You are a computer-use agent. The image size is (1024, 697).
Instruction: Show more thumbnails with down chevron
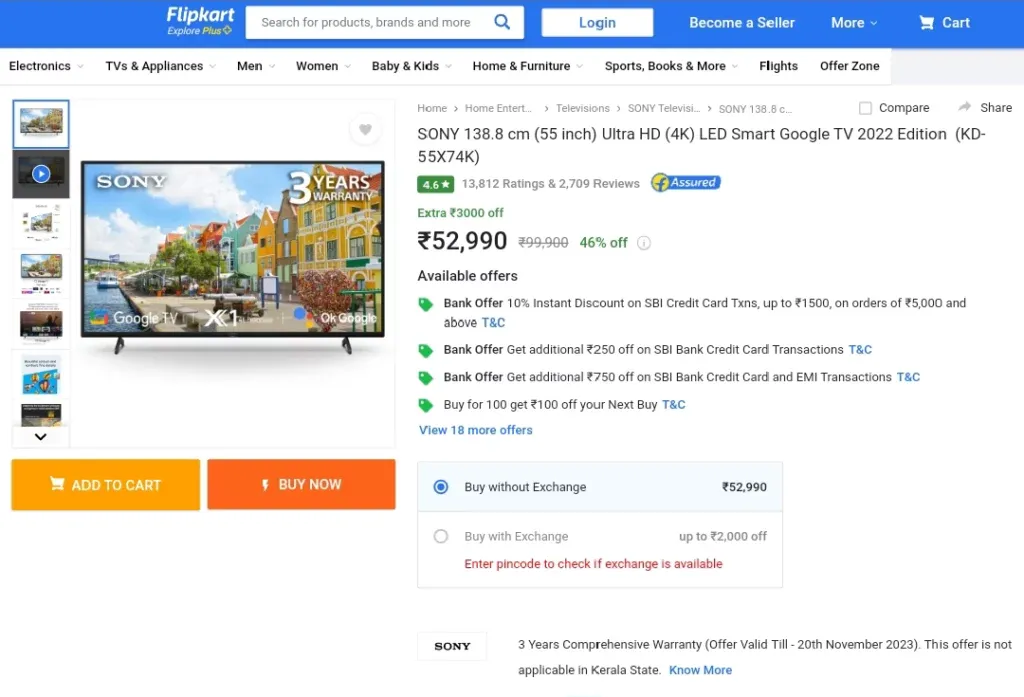[40, 436]
